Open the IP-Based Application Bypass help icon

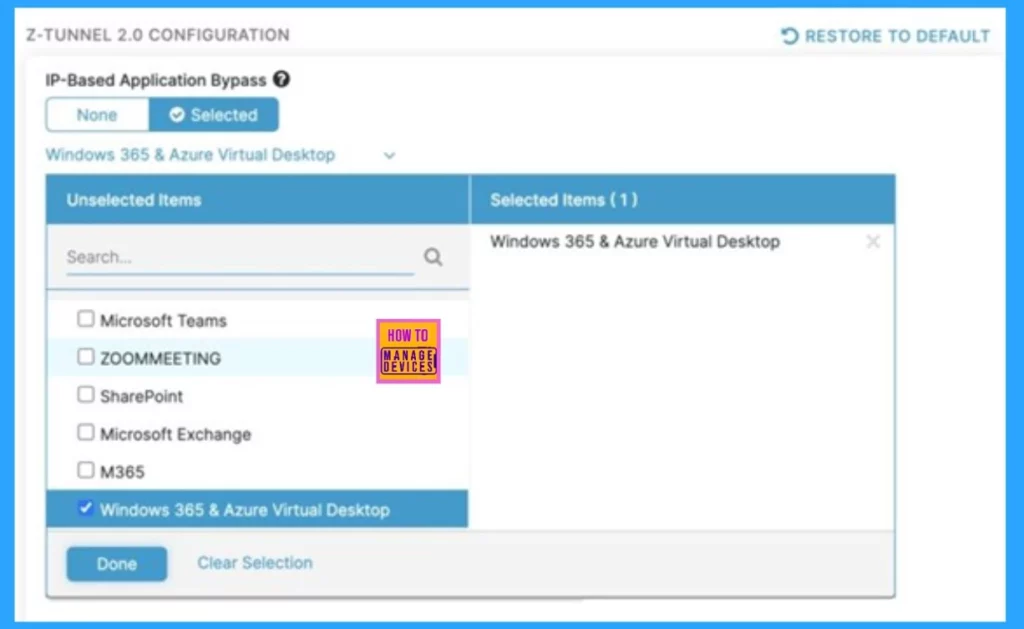(x=281, y=80)
